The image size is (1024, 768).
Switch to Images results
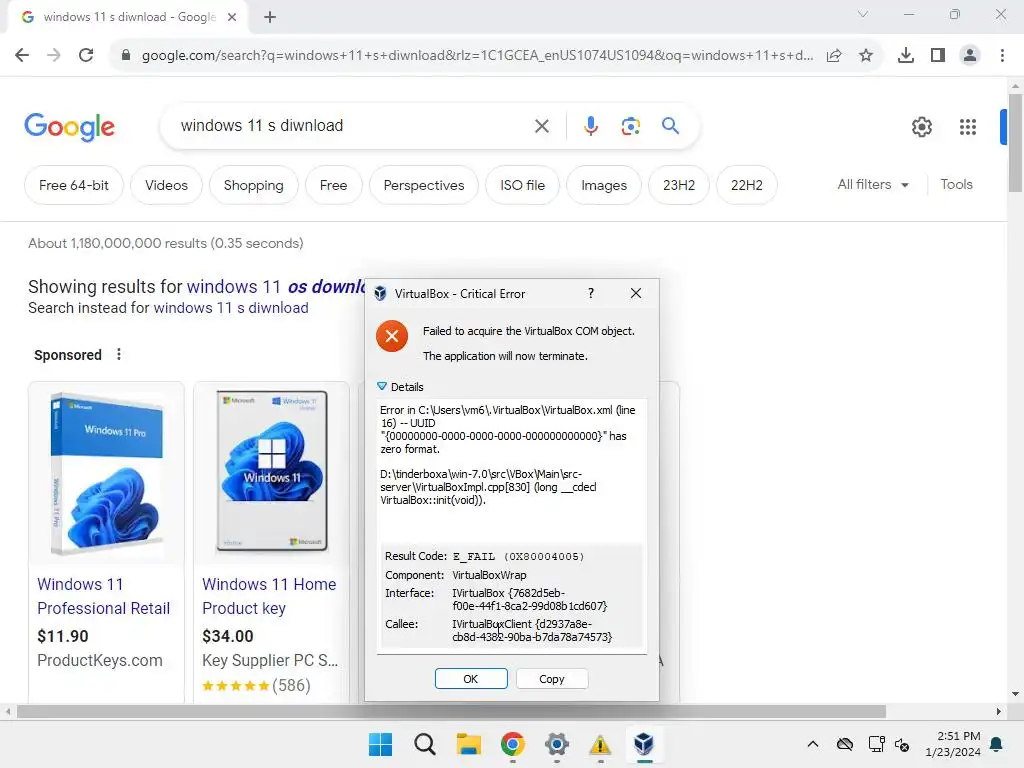(x=604, y=185)
